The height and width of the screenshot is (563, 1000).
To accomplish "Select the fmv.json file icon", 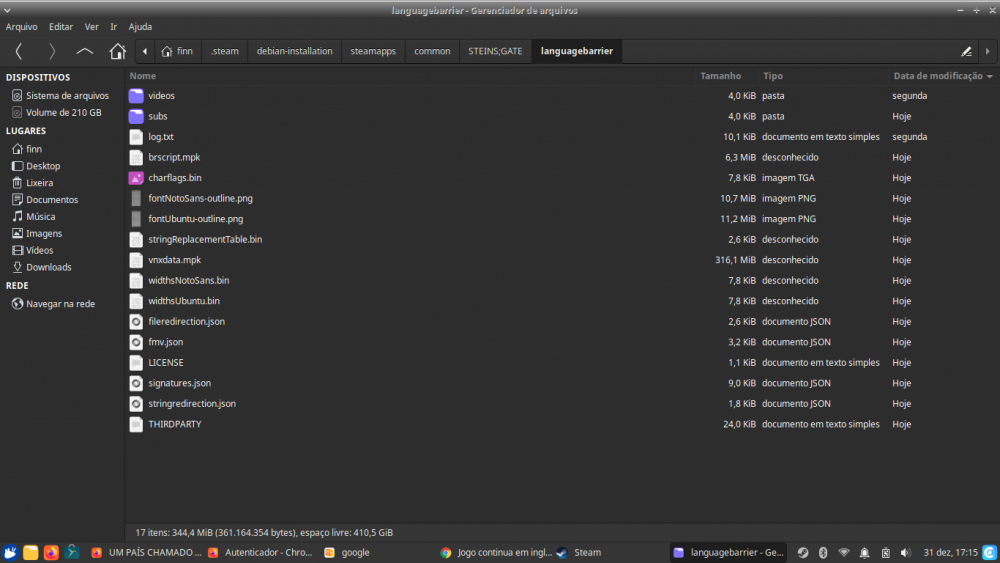I will coord(136,342).
